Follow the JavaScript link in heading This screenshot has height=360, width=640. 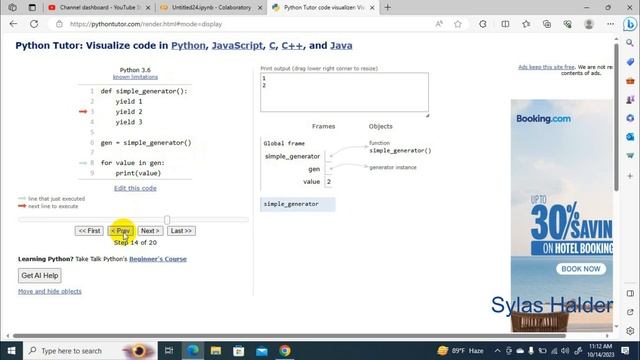pos(237,45)
